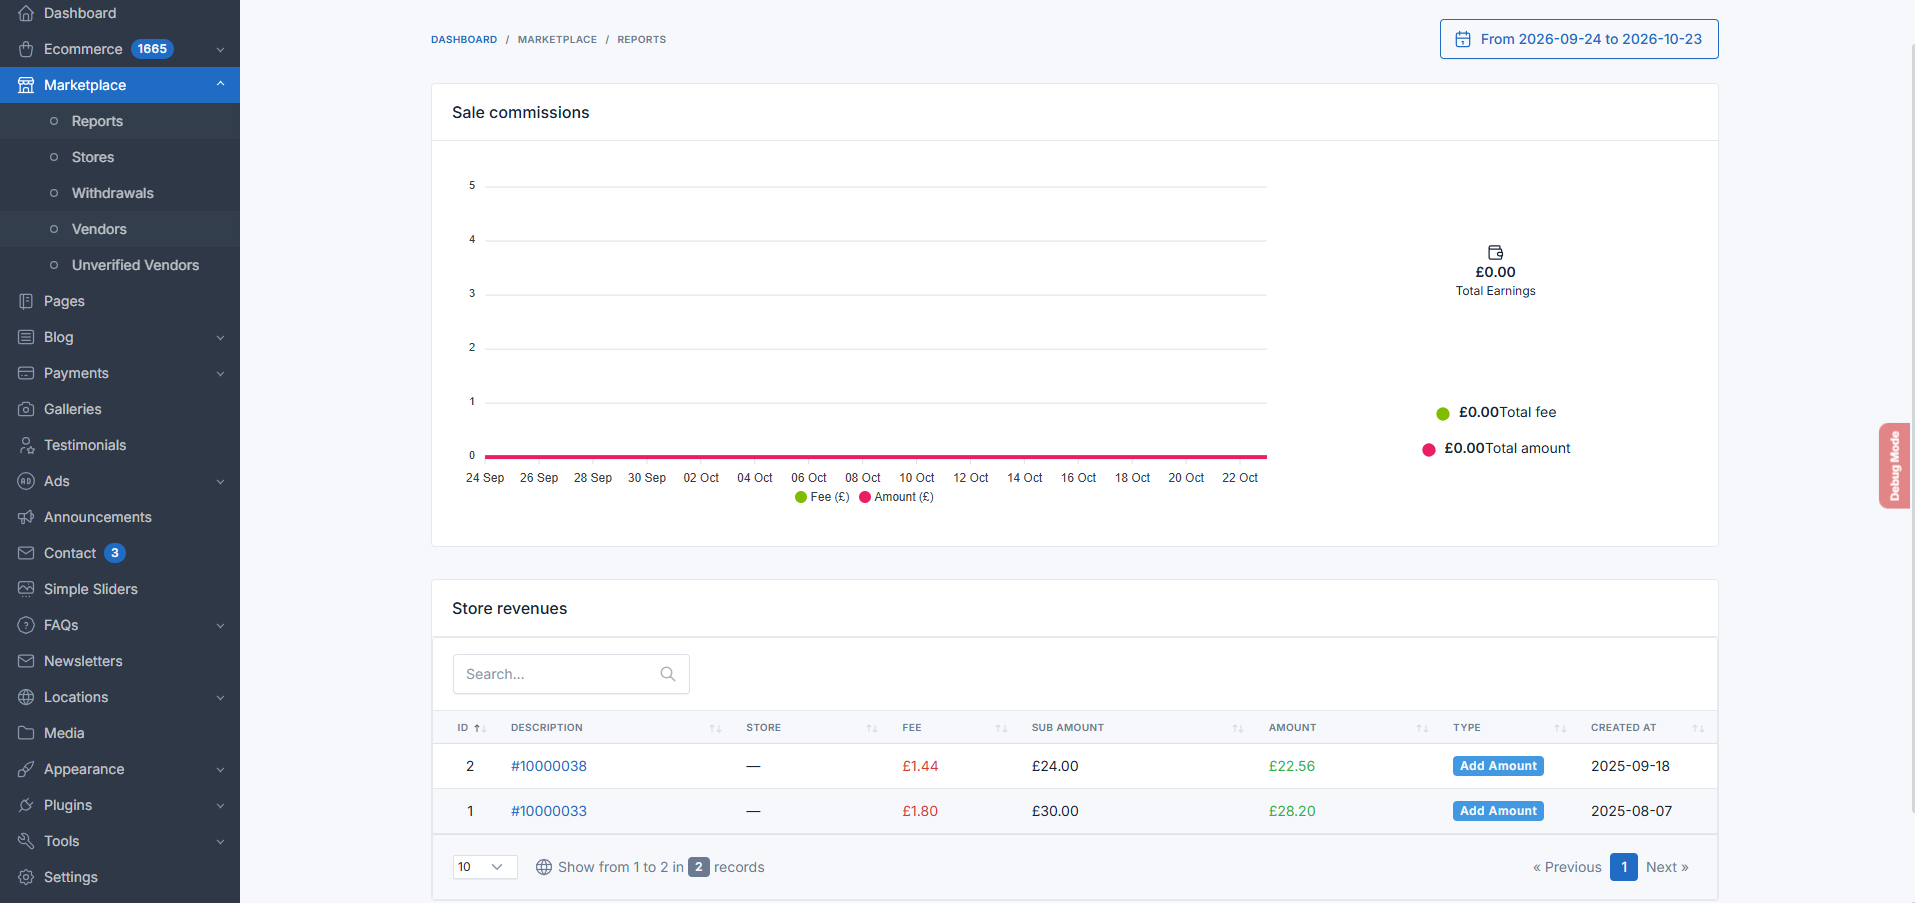This screenshot has width=1915, height=903.
Task: Click the Ads icon in sidebar
Action: 26,481
